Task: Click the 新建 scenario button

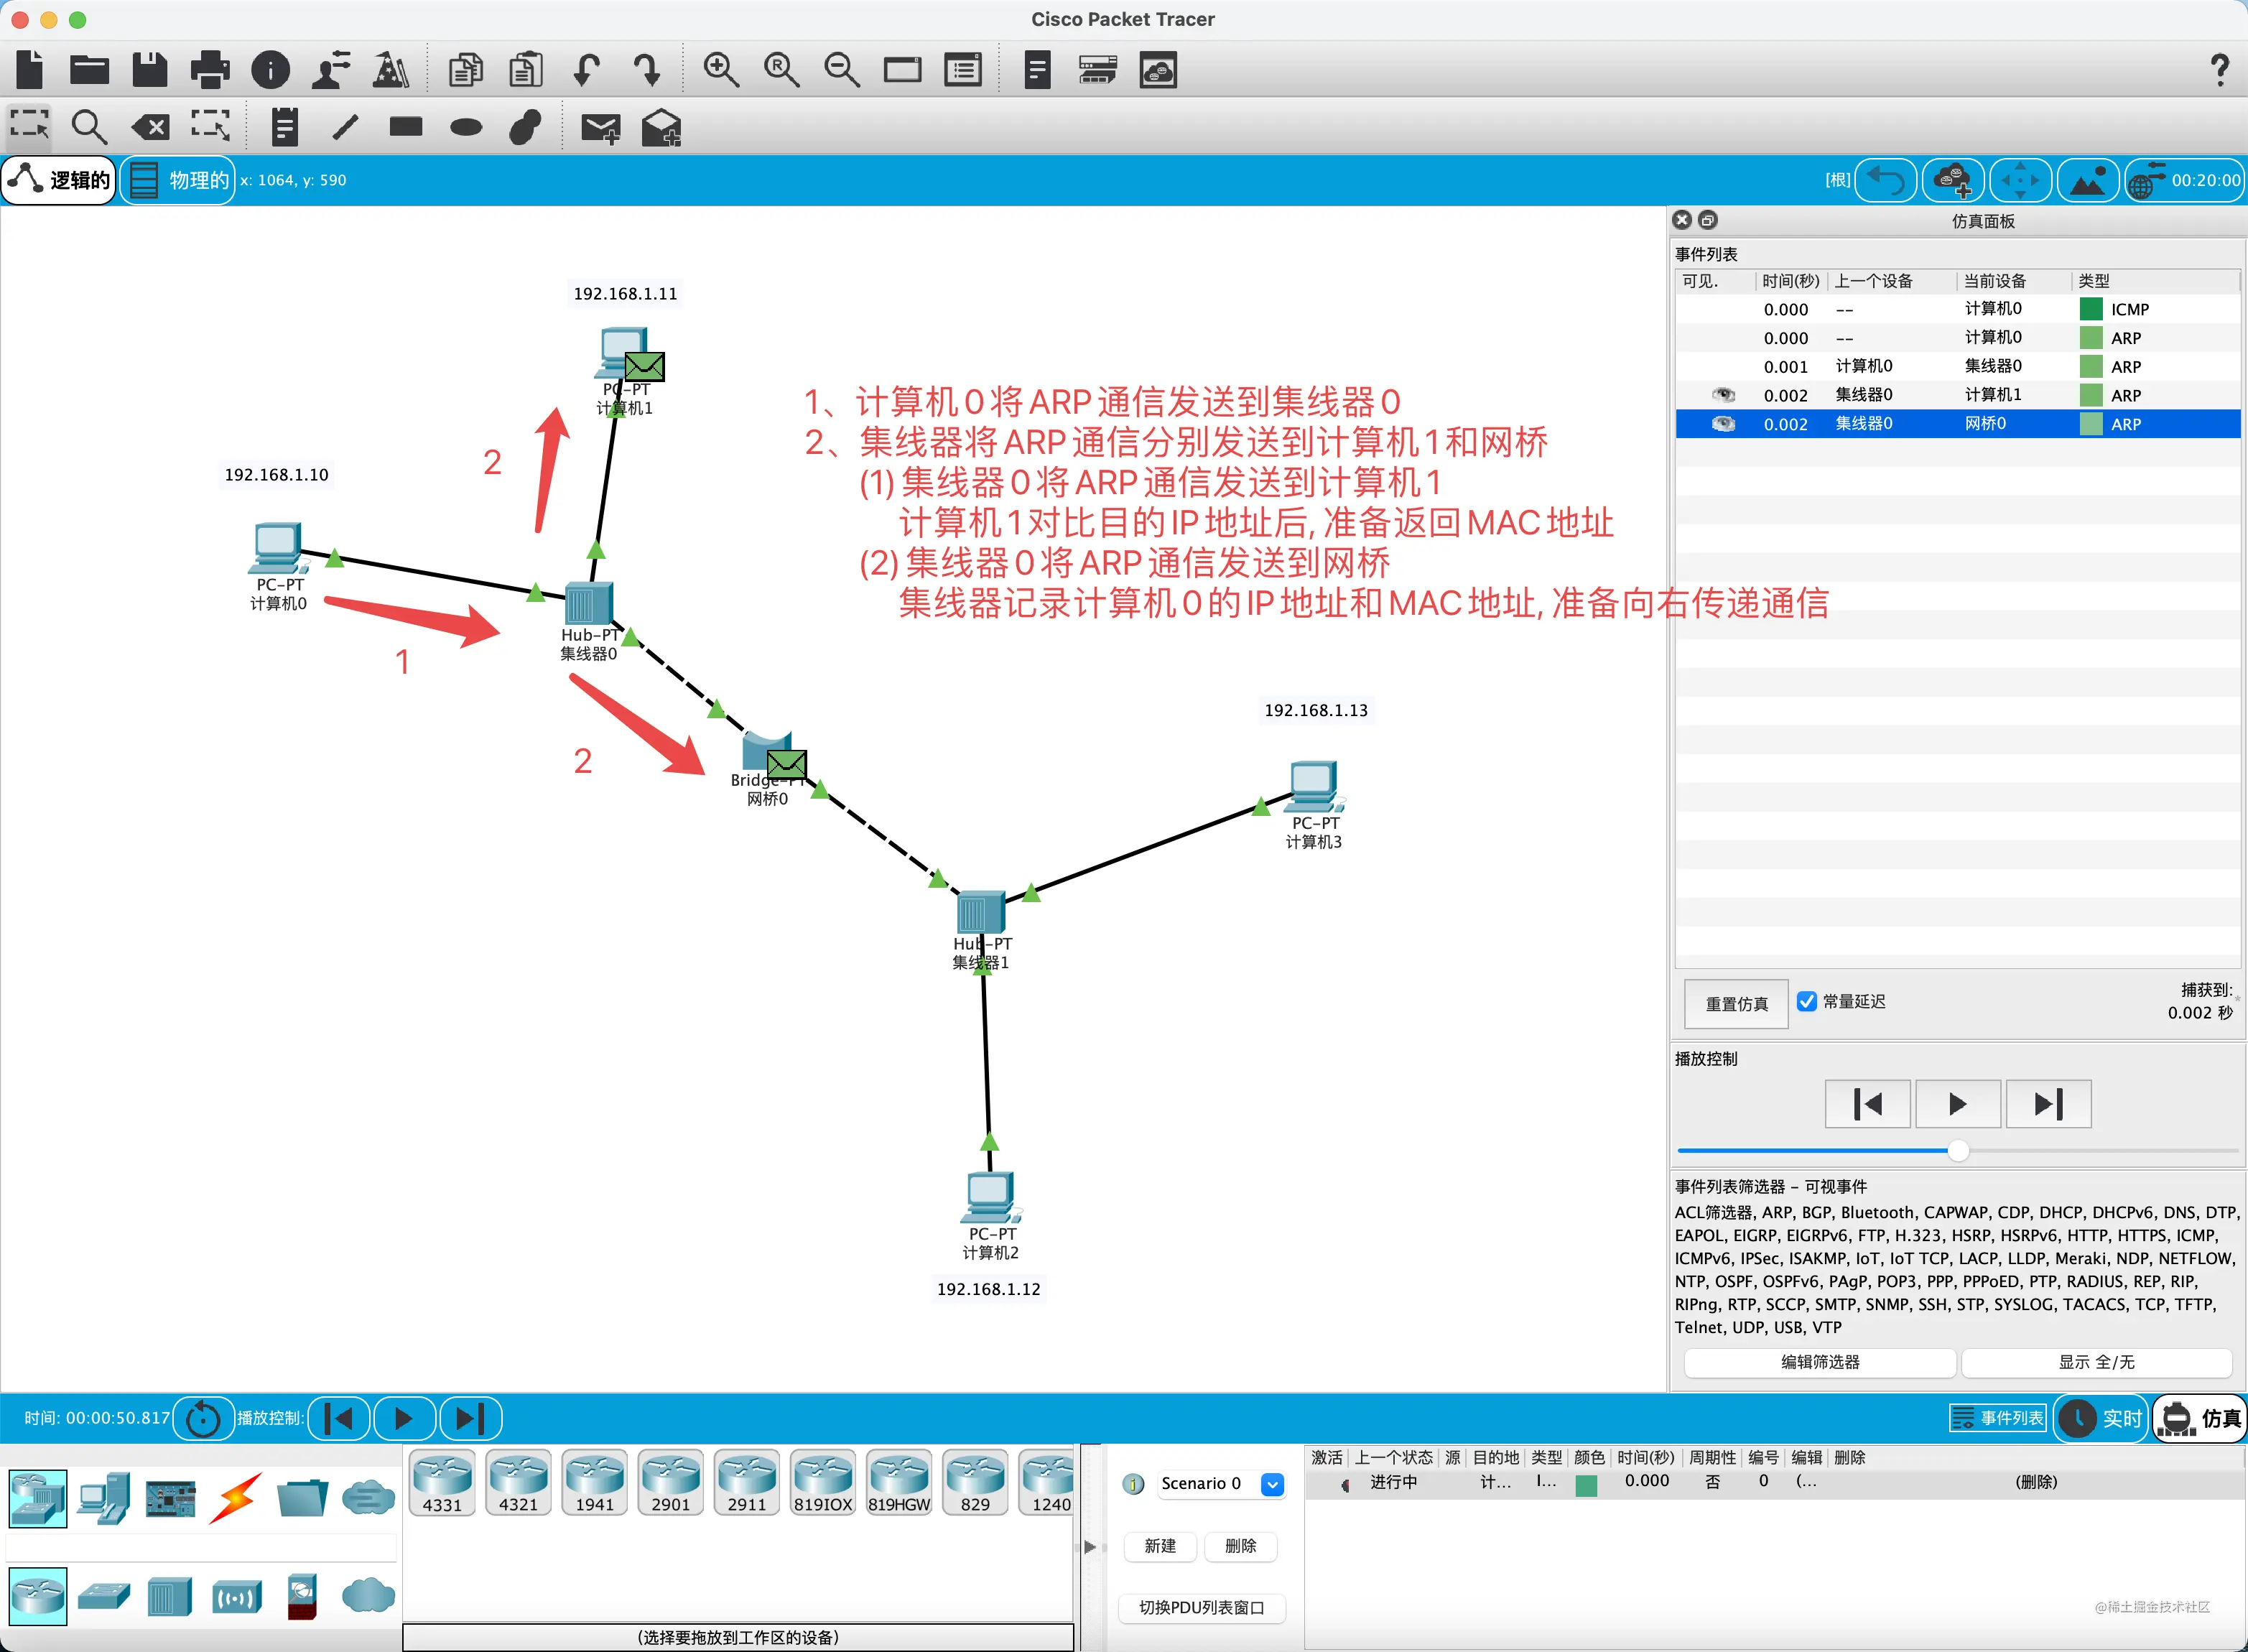Action: pos(1160,1546)
